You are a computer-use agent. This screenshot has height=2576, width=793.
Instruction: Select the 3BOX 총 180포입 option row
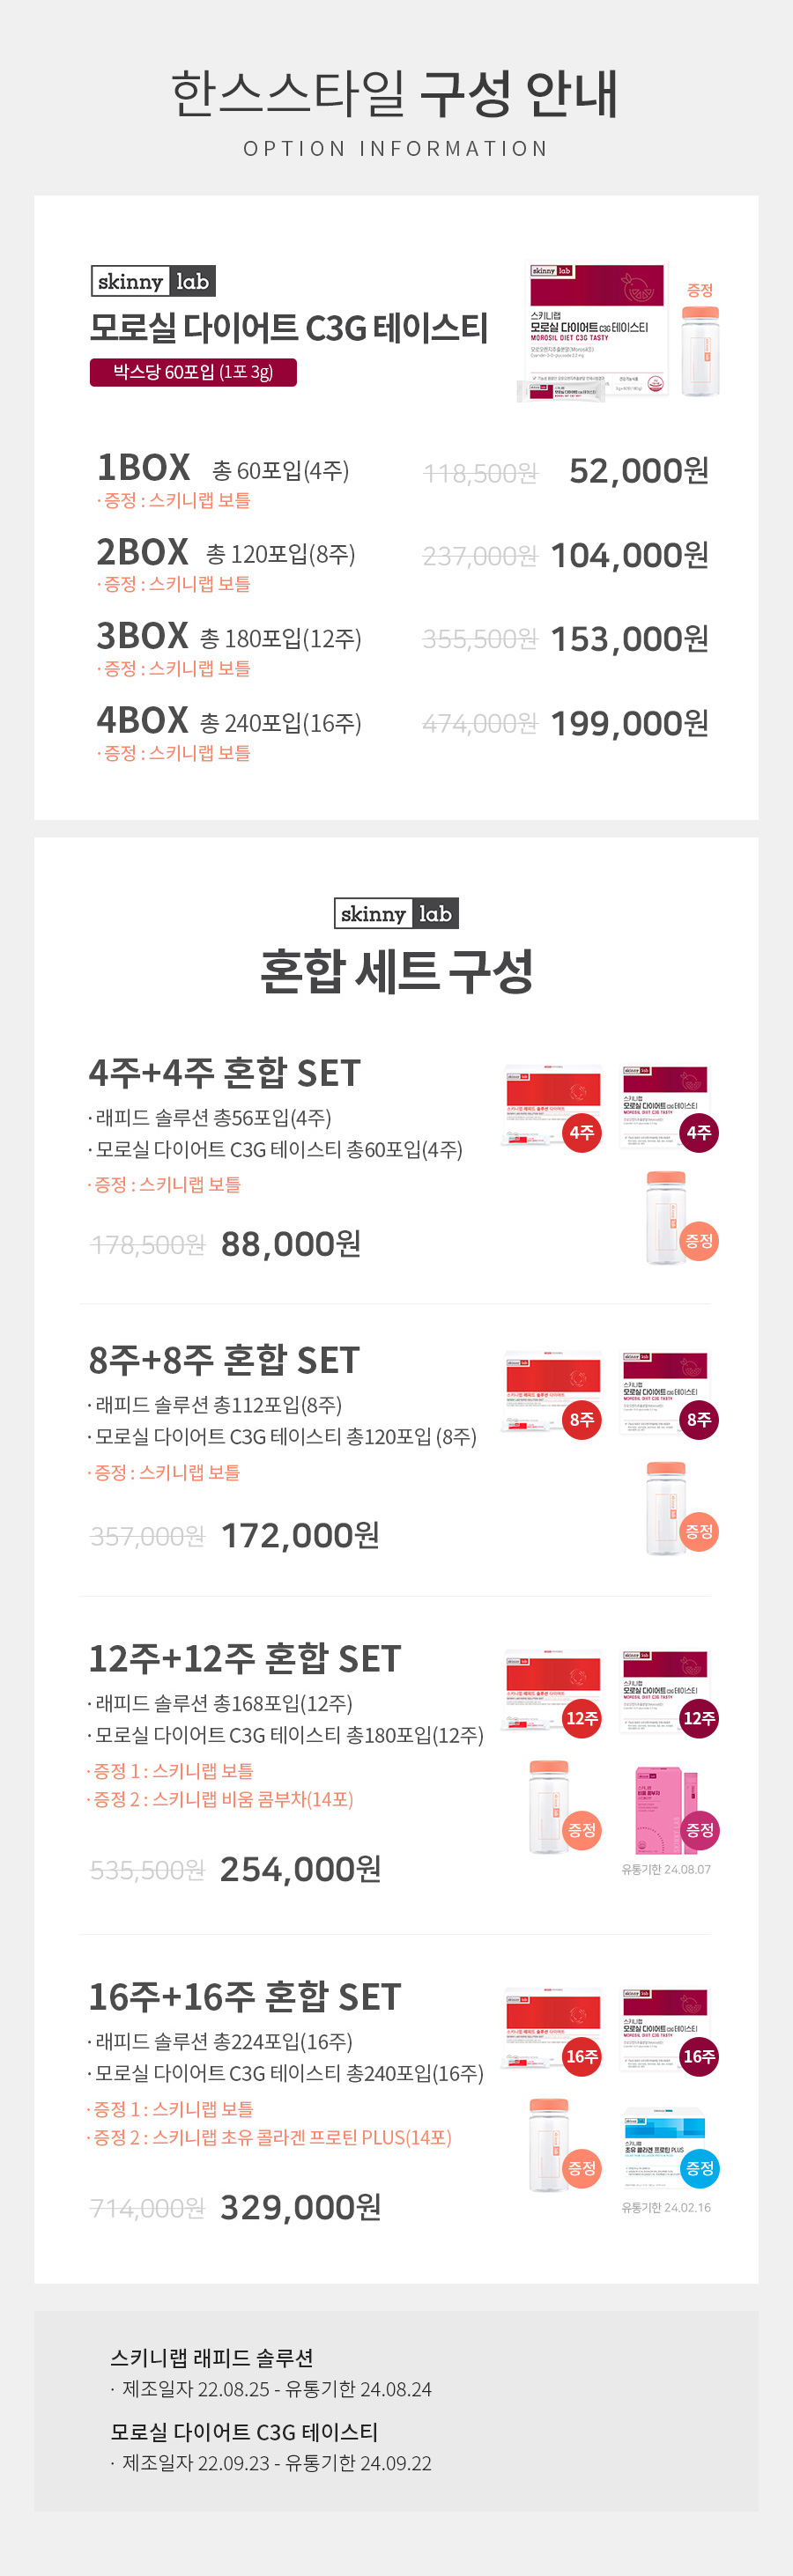[402, 647]
